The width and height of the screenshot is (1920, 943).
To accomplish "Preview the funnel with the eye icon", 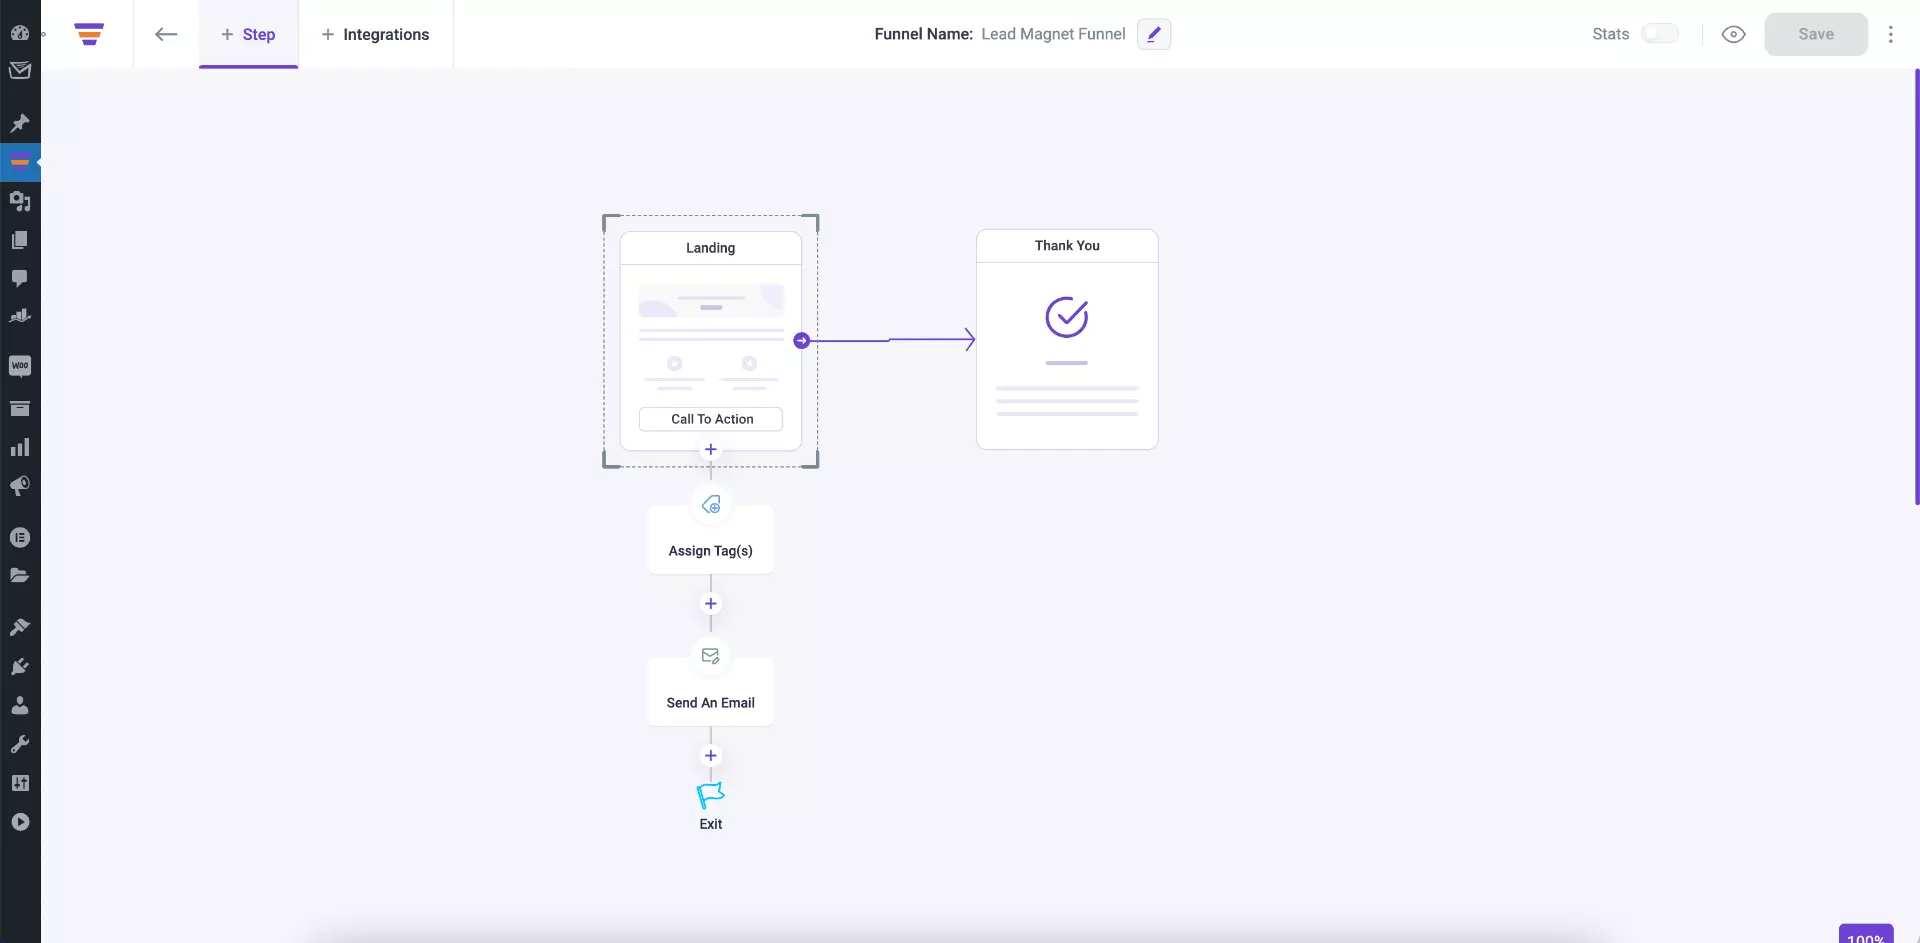I will [1734, 34].
